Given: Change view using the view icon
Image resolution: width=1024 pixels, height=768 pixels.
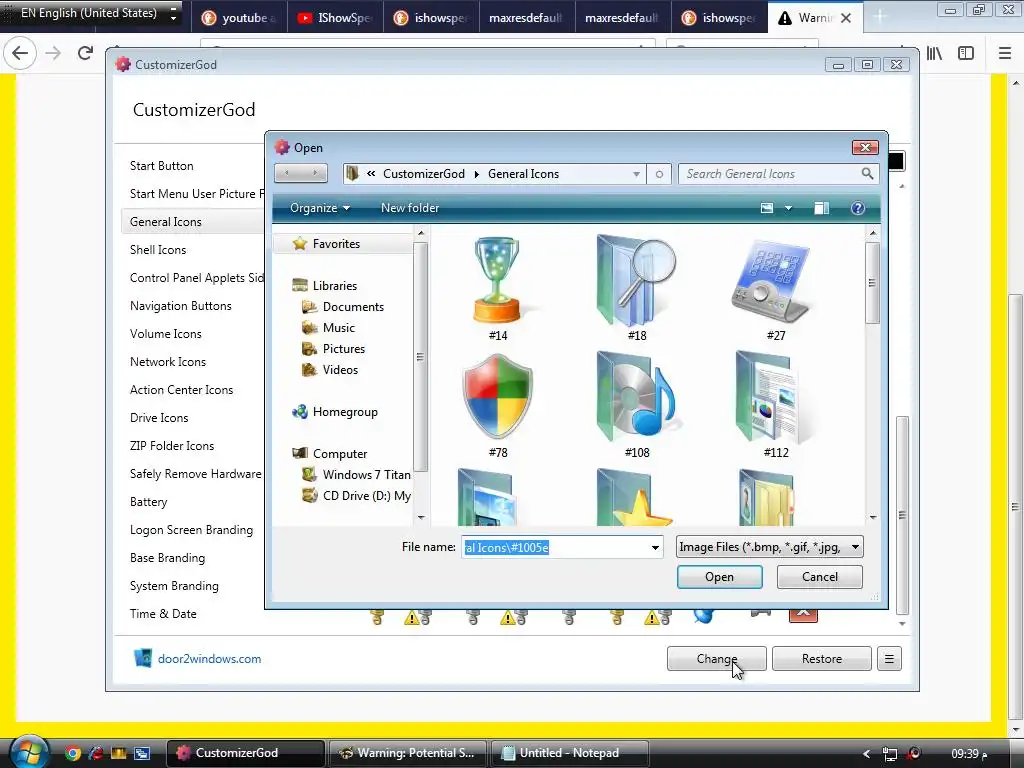Looking at the screenshot, I should [x=767, y=208].
